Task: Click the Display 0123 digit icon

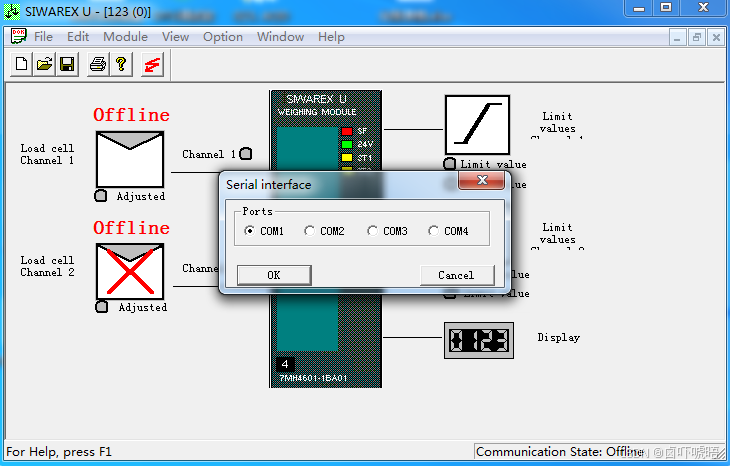Action: (479, 340)
